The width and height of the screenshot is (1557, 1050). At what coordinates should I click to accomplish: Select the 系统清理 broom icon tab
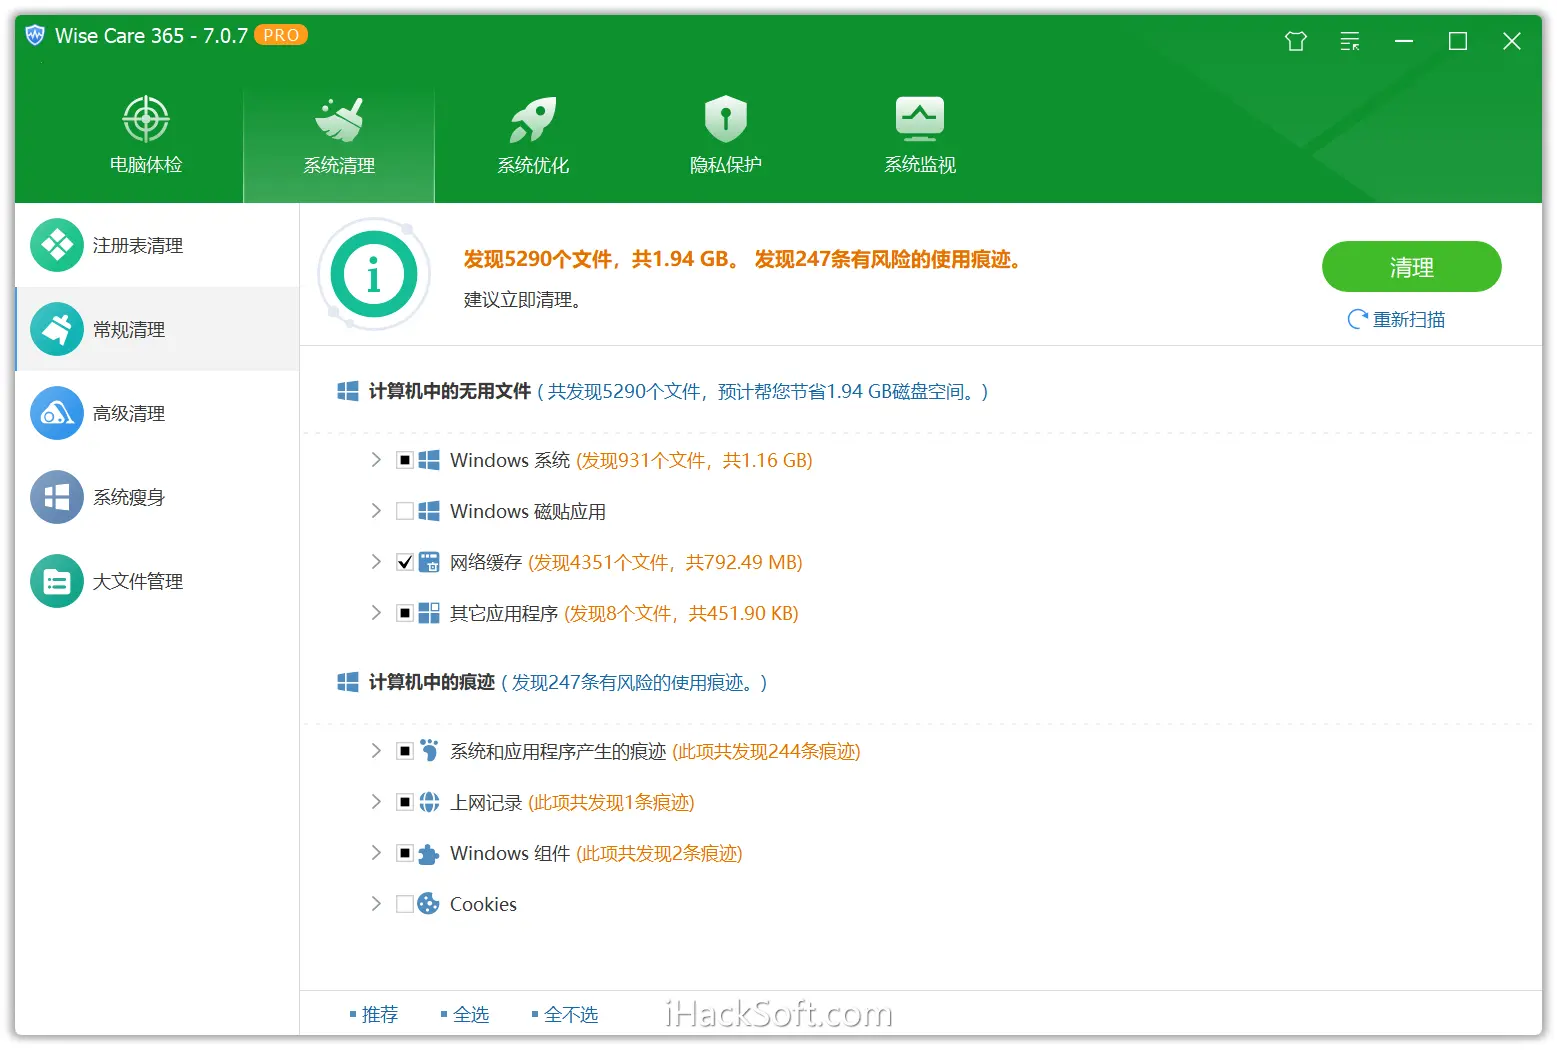339,120
